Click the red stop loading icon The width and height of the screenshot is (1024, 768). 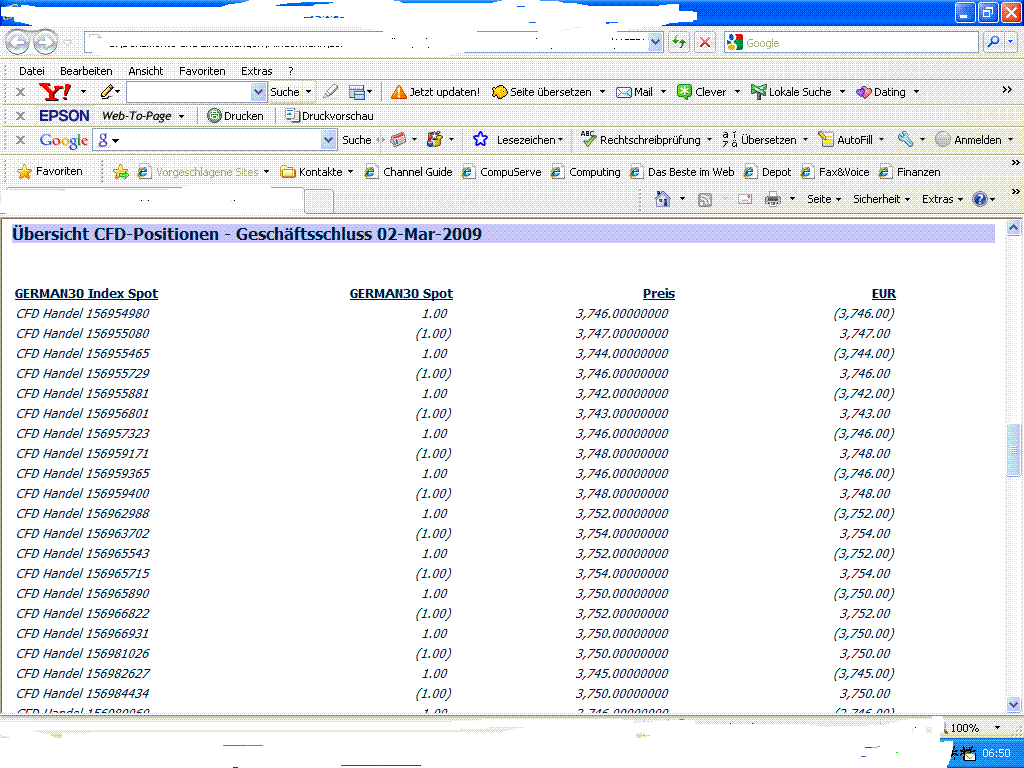coord(705,42)
